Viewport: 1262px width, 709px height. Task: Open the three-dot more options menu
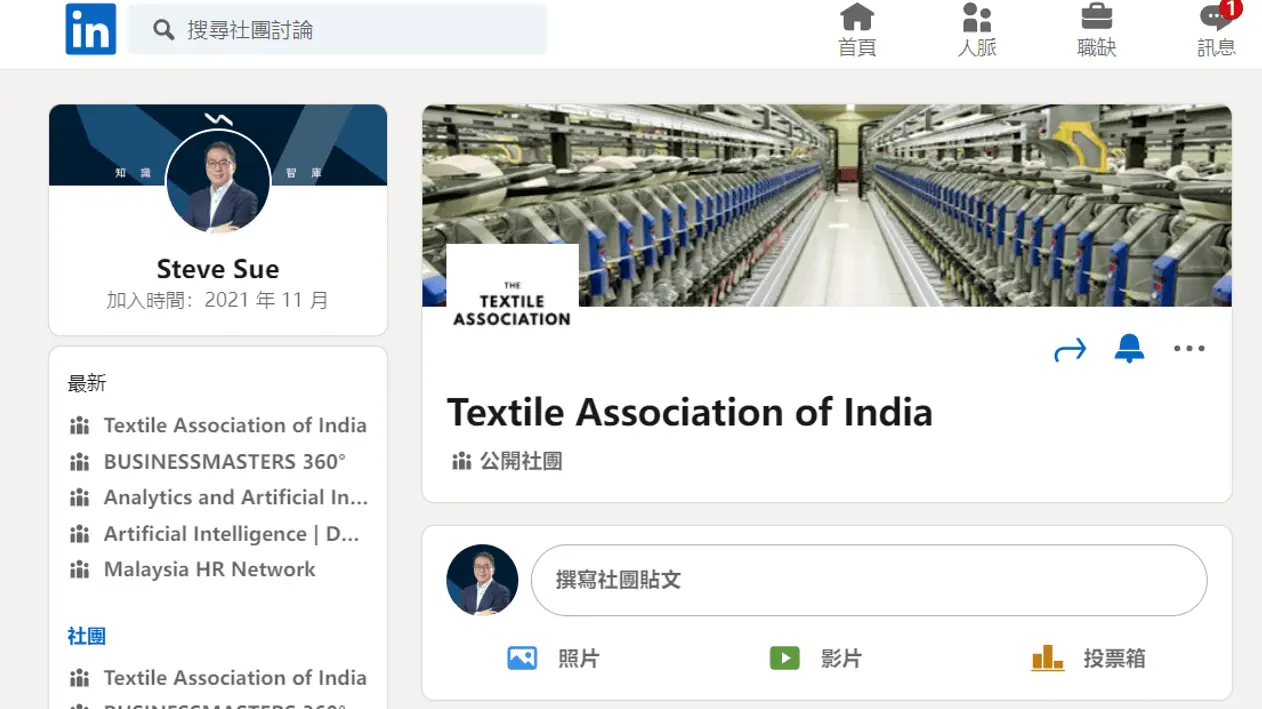click(x=1189, y=348)
